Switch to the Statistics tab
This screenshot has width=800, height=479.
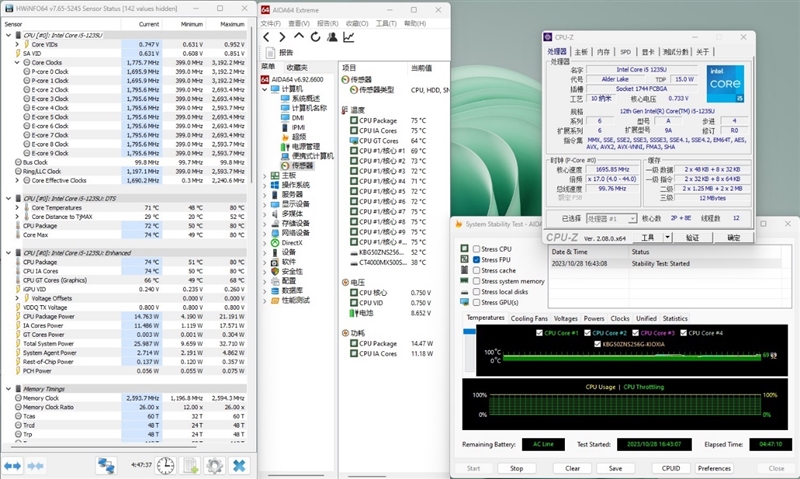pos(675,318)
